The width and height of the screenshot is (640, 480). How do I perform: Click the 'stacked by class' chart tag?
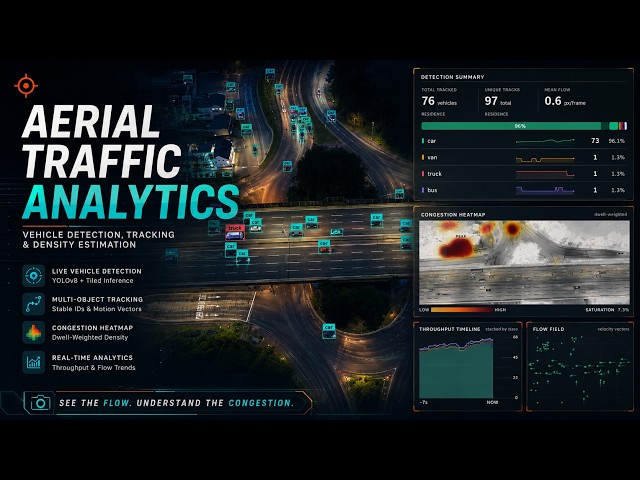[501, 329]
